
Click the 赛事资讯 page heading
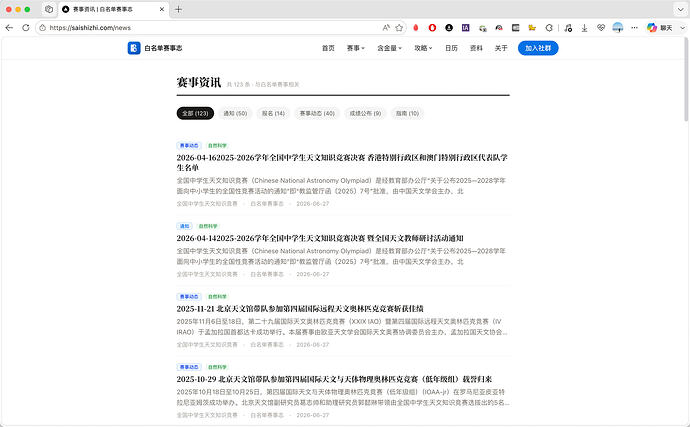pyautogui.click(x=198, y=82)
